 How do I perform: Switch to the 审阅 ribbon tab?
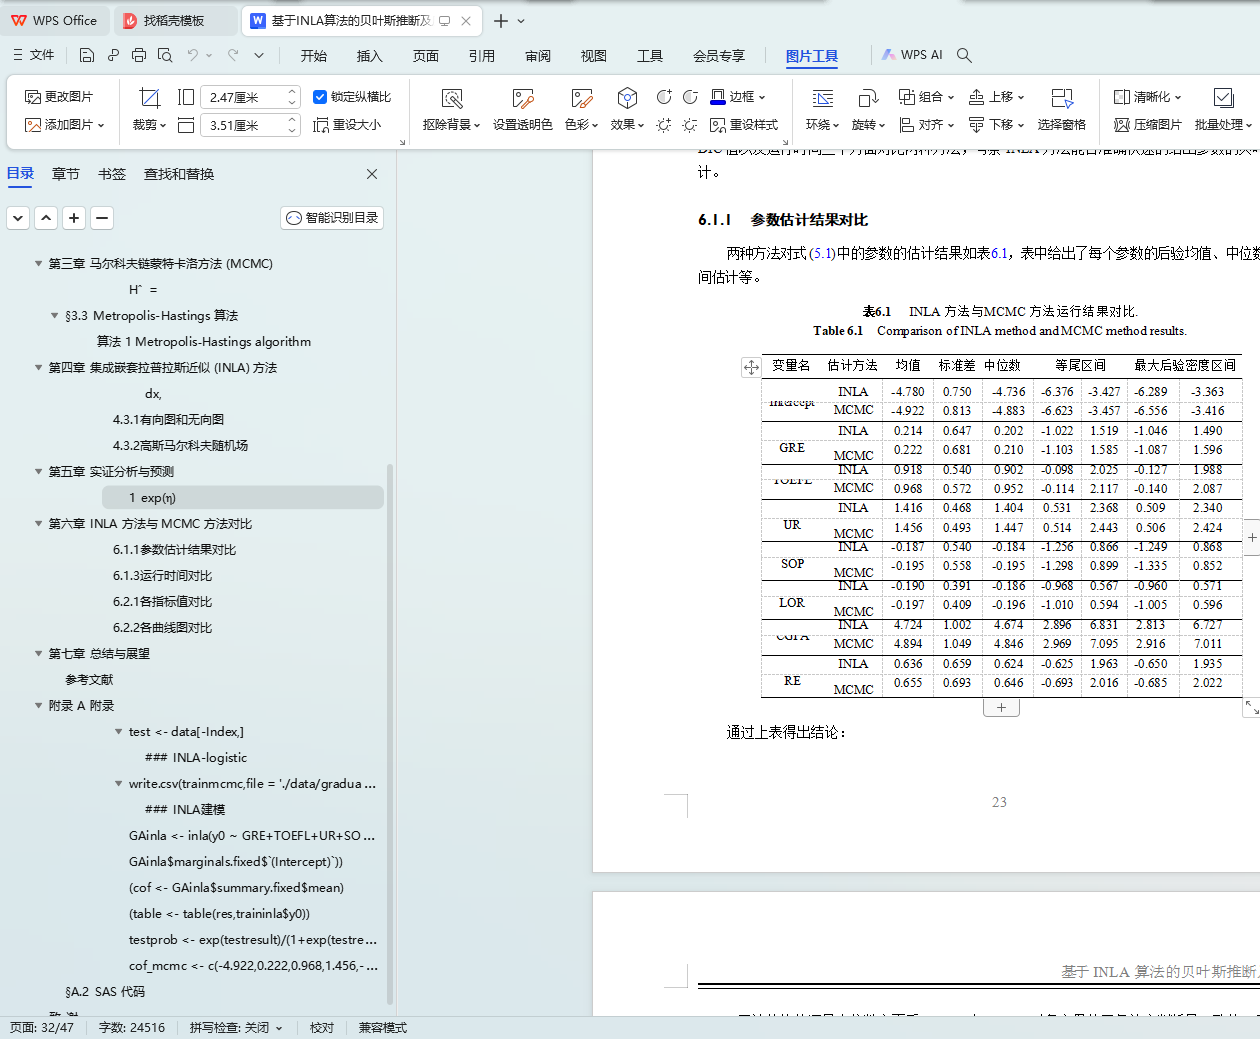tap(538, 56)
